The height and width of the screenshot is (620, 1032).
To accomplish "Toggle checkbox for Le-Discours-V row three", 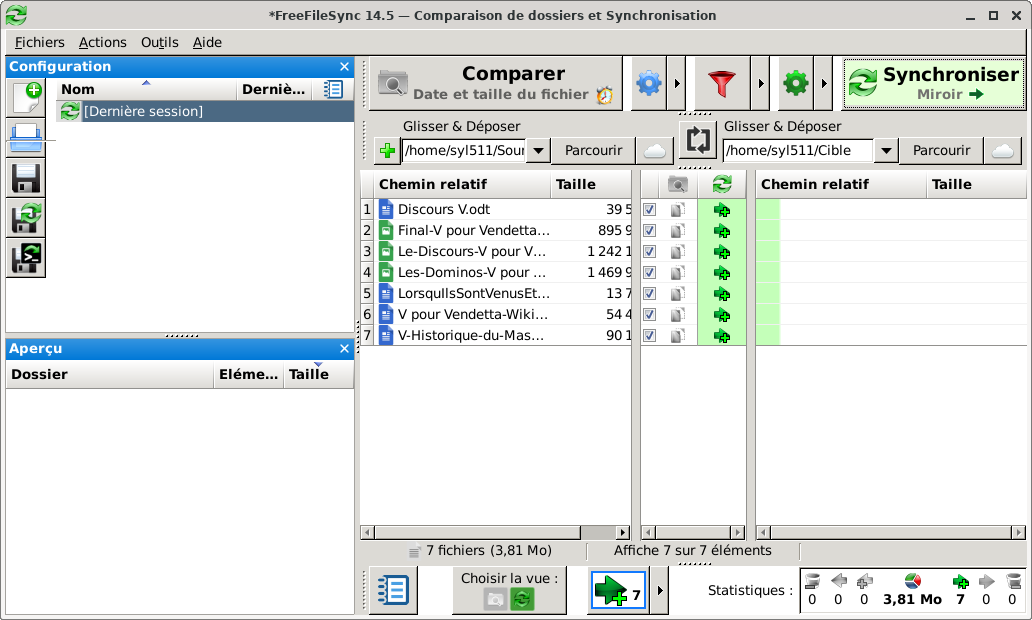I will [650, 252].
